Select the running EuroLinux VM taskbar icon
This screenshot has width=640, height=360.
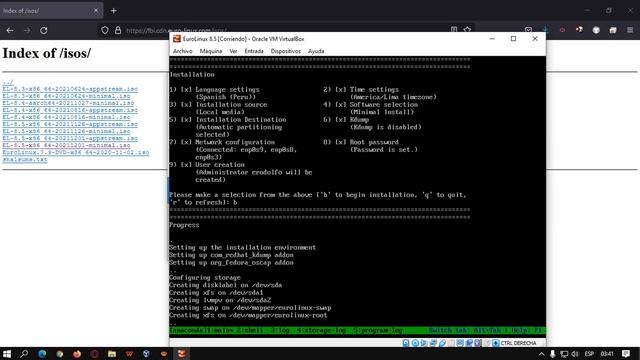tap(182, 353)
